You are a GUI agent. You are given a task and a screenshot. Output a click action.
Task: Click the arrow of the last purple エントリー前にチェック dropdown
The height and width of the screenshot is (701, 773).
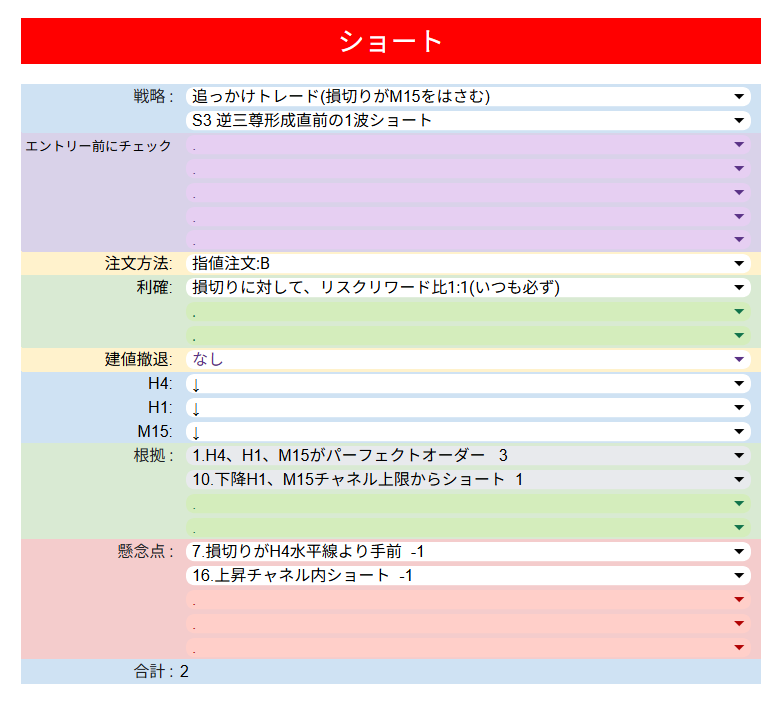(x=739, y=240)
